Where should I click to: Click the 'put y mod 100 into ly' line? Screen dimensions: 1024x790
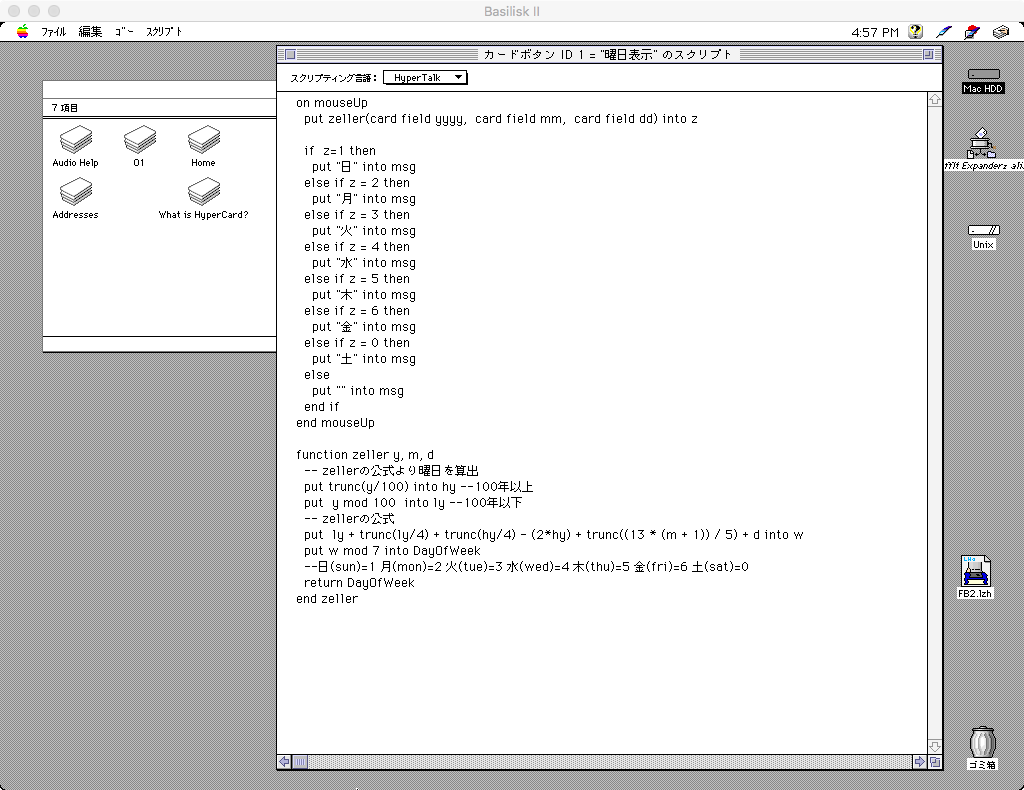[413, 503]
